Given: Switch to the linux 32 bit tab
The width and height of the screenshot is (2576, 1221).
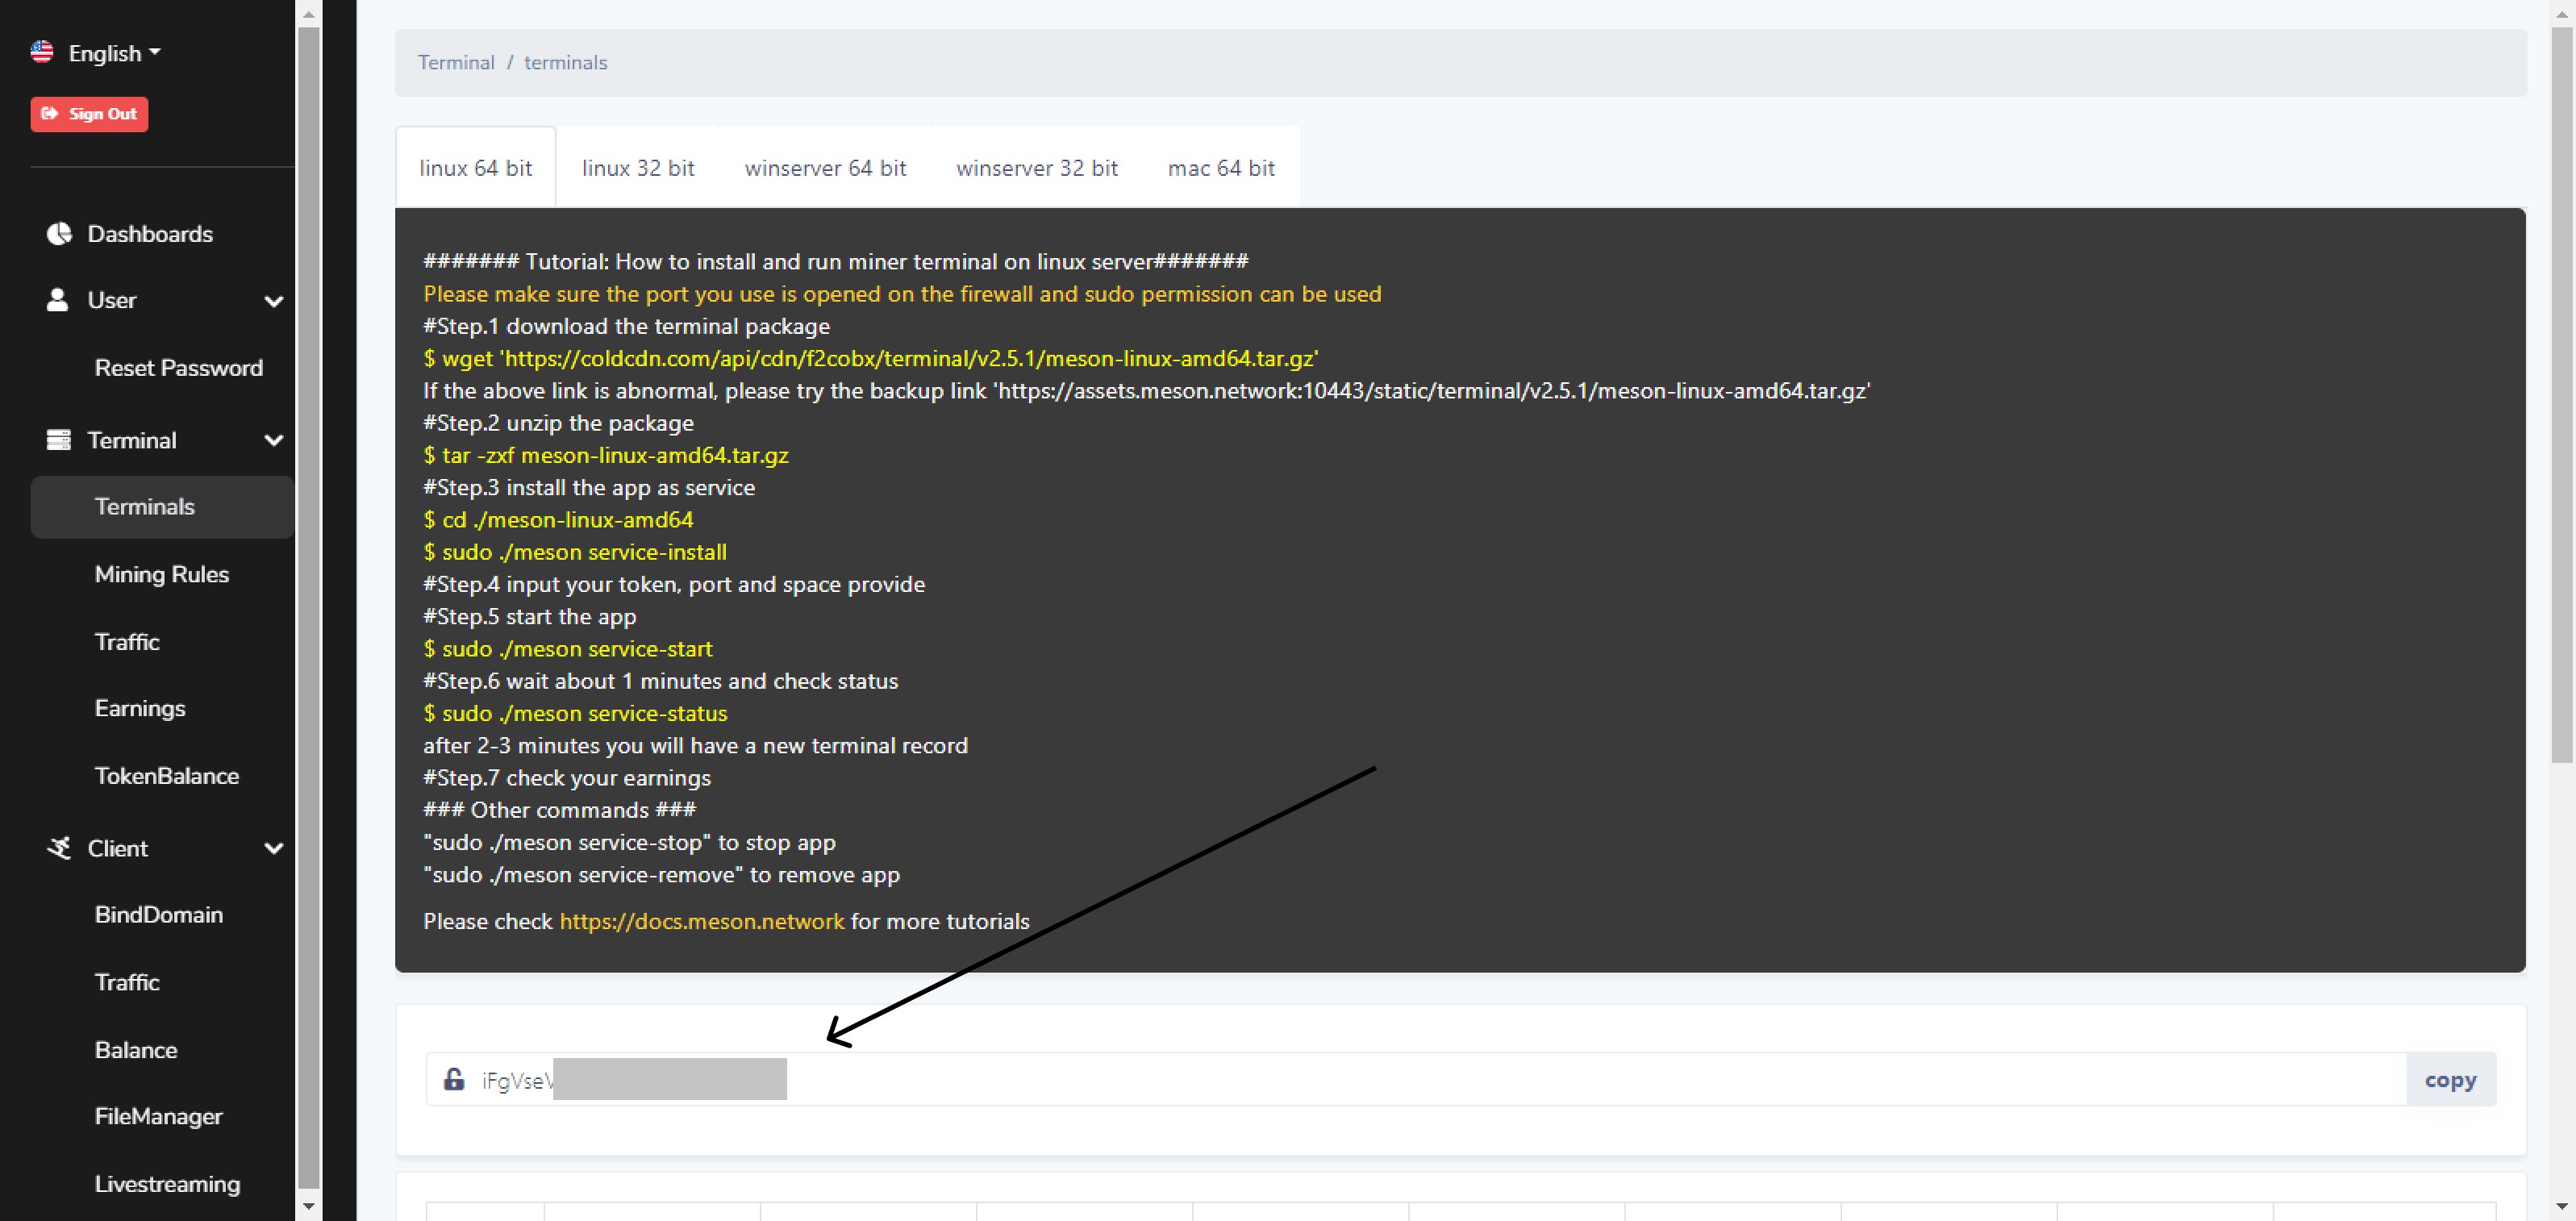Looking at the screenshot, I should (638, 168).
